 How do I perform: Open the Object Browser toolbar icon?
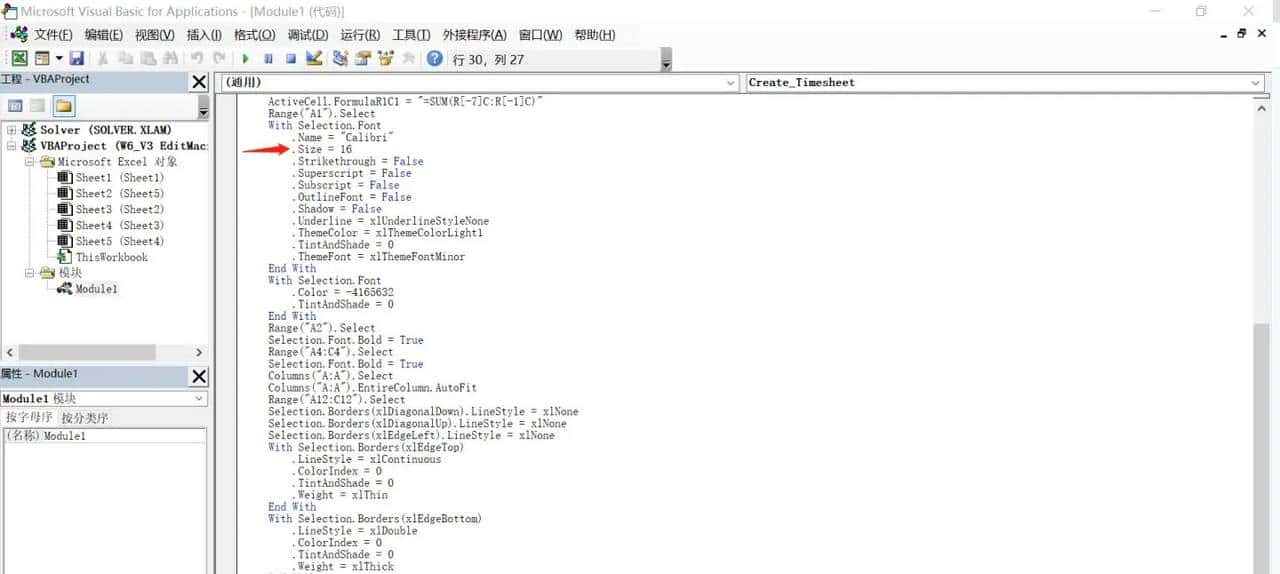tap(386, 59)
